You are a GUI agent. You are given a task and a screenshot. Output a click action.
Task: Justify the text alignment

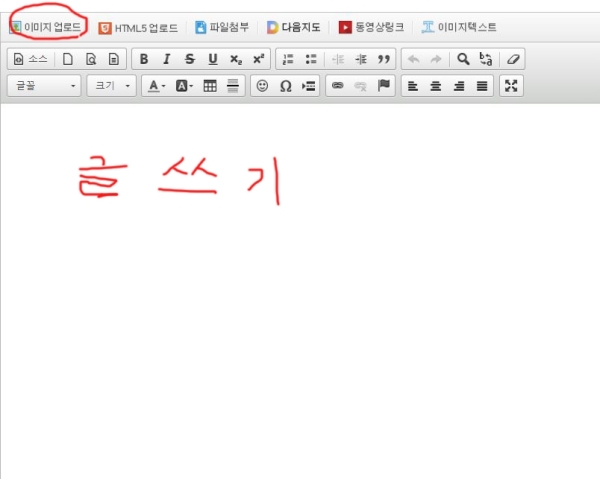(482, 86)
